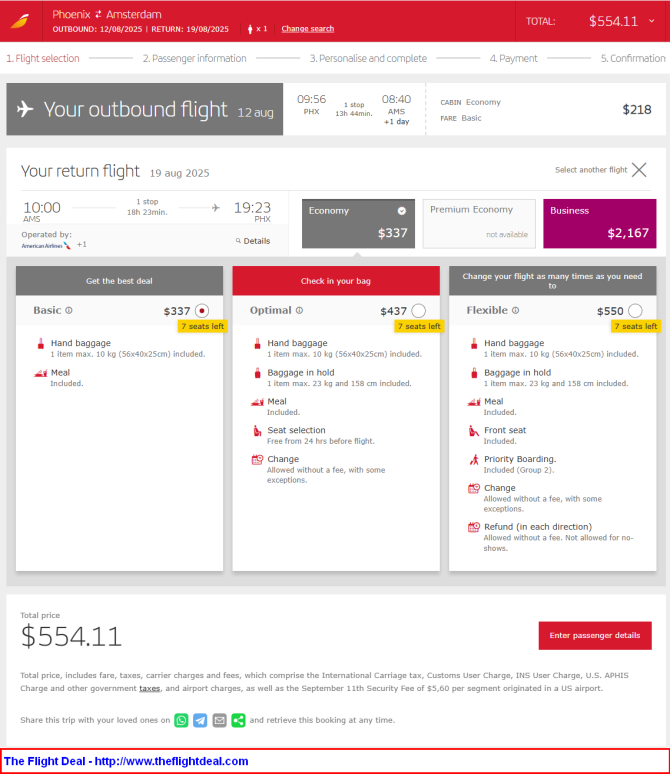
Task: Open the Change search link
Action: 308,29
